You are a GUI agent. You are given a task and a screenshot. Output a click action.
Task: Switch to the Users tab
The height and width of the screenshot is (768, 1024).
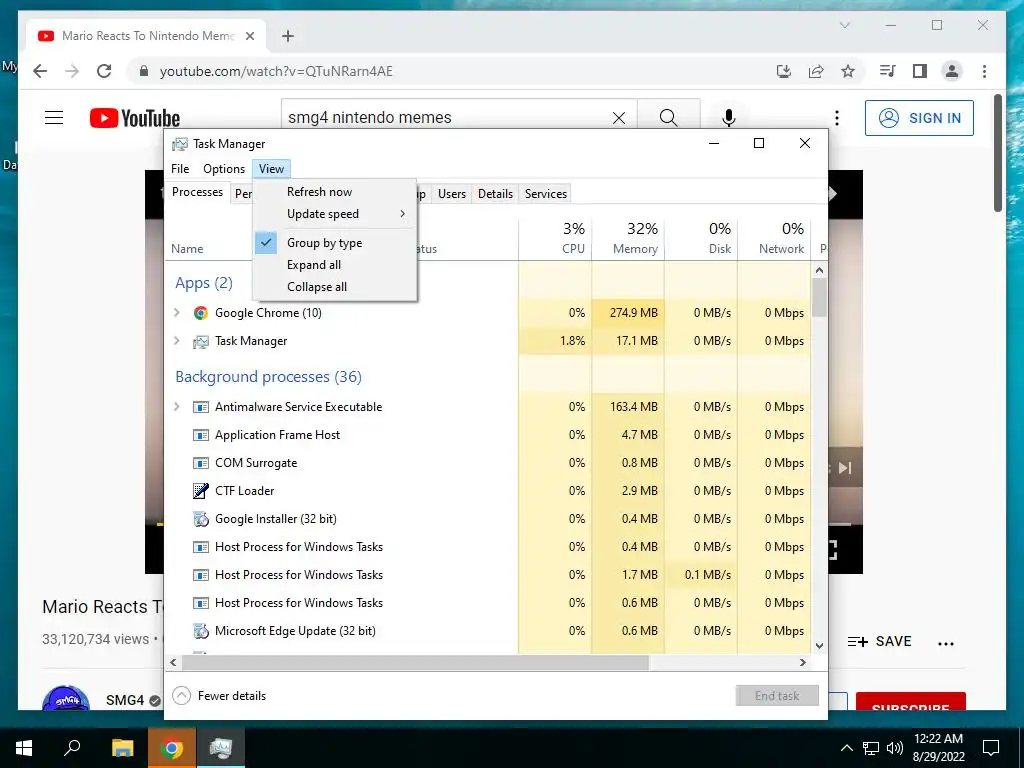pyautogui.click(x=452, y=194)
